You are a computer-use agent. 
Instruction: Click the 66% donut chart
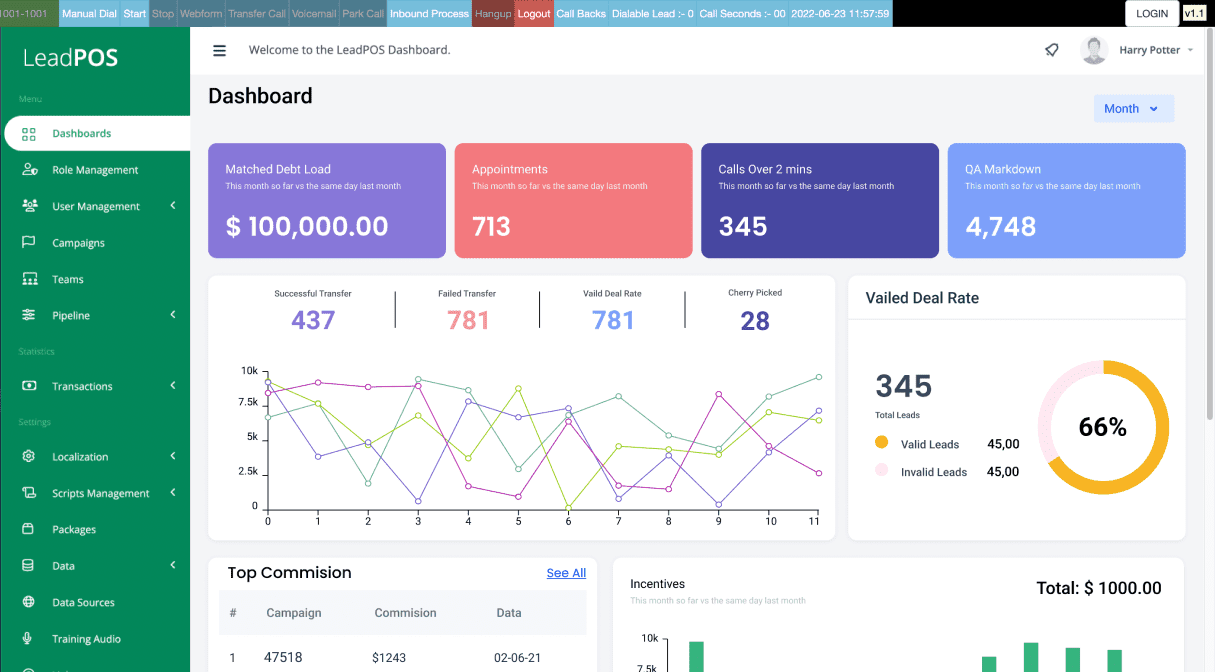1103,427
